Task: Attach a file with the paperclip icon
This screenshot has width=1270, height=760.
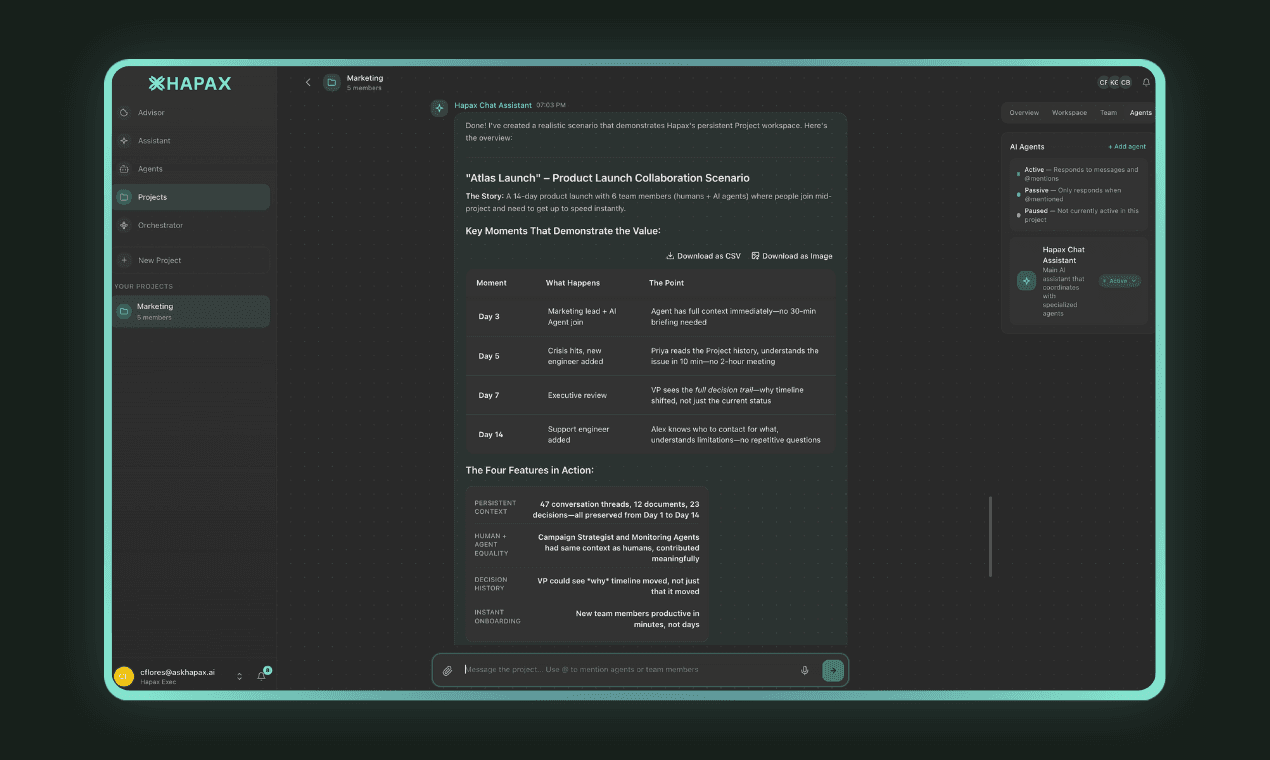Action: pos(447,670)
